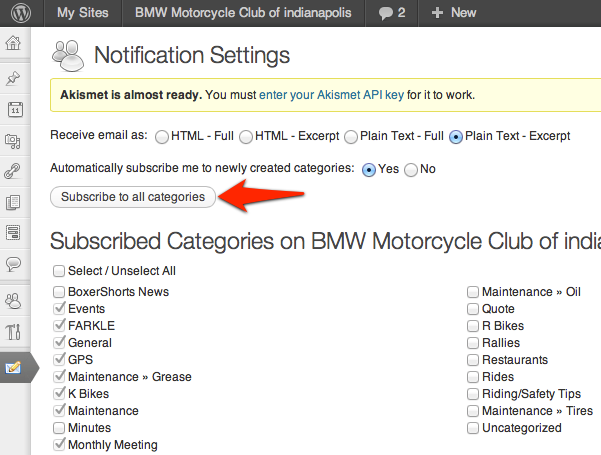Click the Notification Settings users icon
The image size is (601, 455).
[x=68, y=56]
